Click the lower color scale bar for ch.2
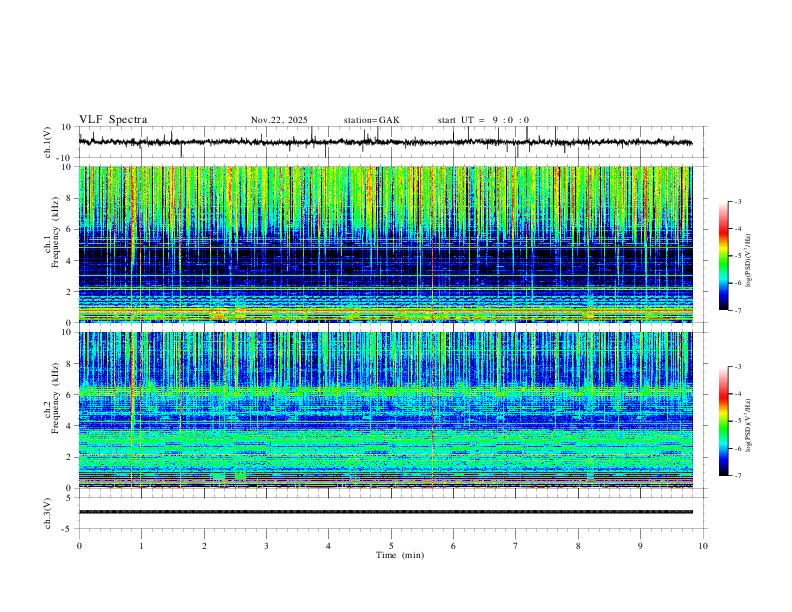This screenshot has width=792, height=612. (x=724, y=421)
